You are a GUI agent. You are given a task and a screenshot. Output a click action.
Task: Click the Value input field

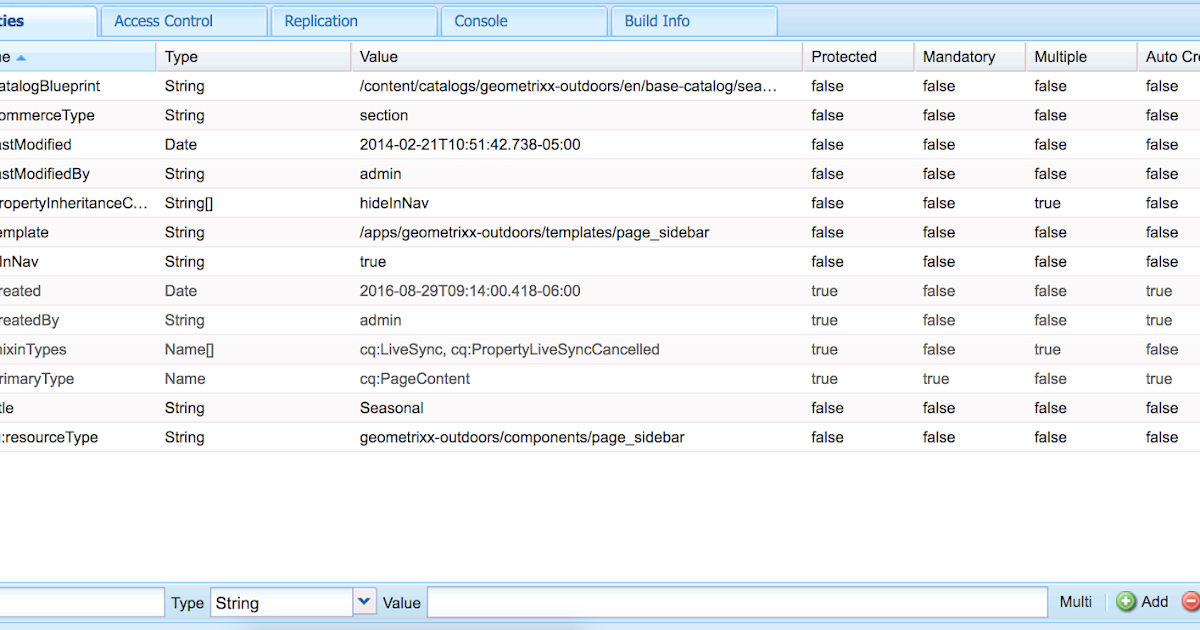pyautogui.click(x=737, y=601)
